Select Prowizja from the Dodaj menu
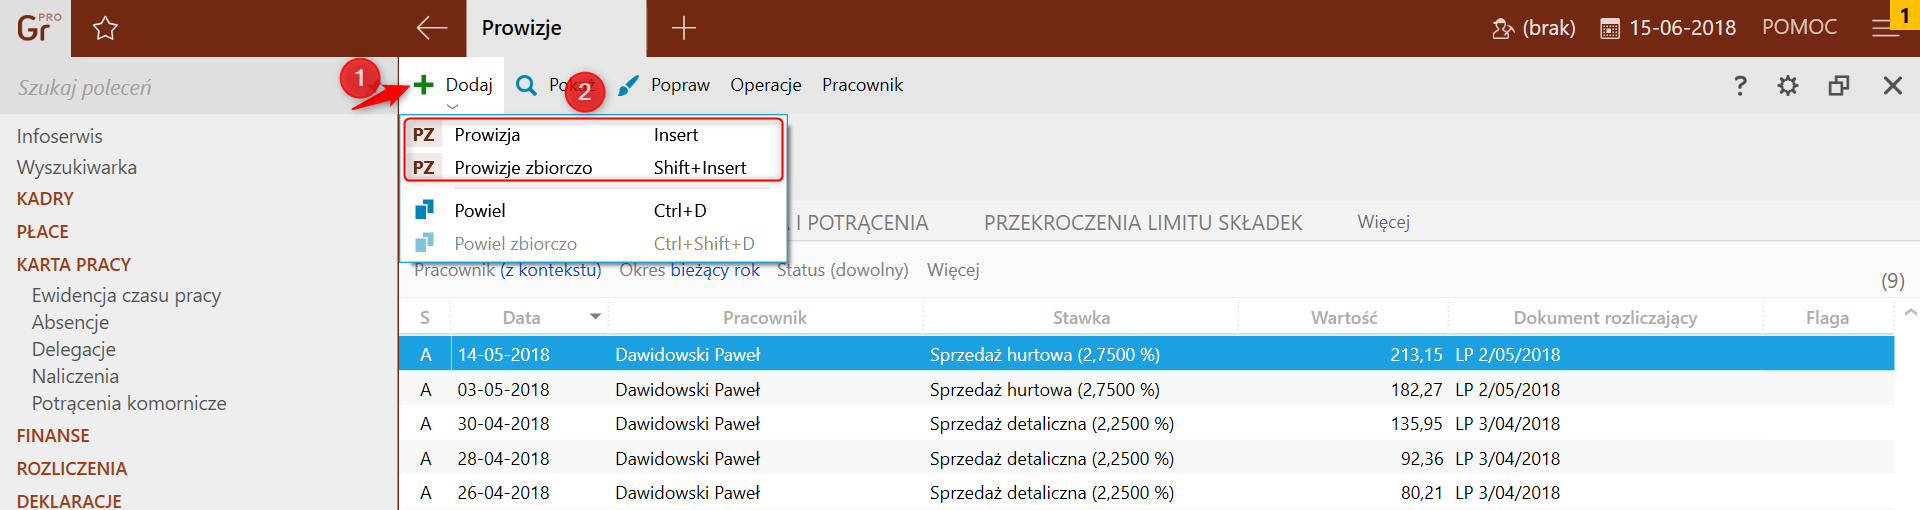This screenshot has width=1920, height=510. click(x=487, y=135)
